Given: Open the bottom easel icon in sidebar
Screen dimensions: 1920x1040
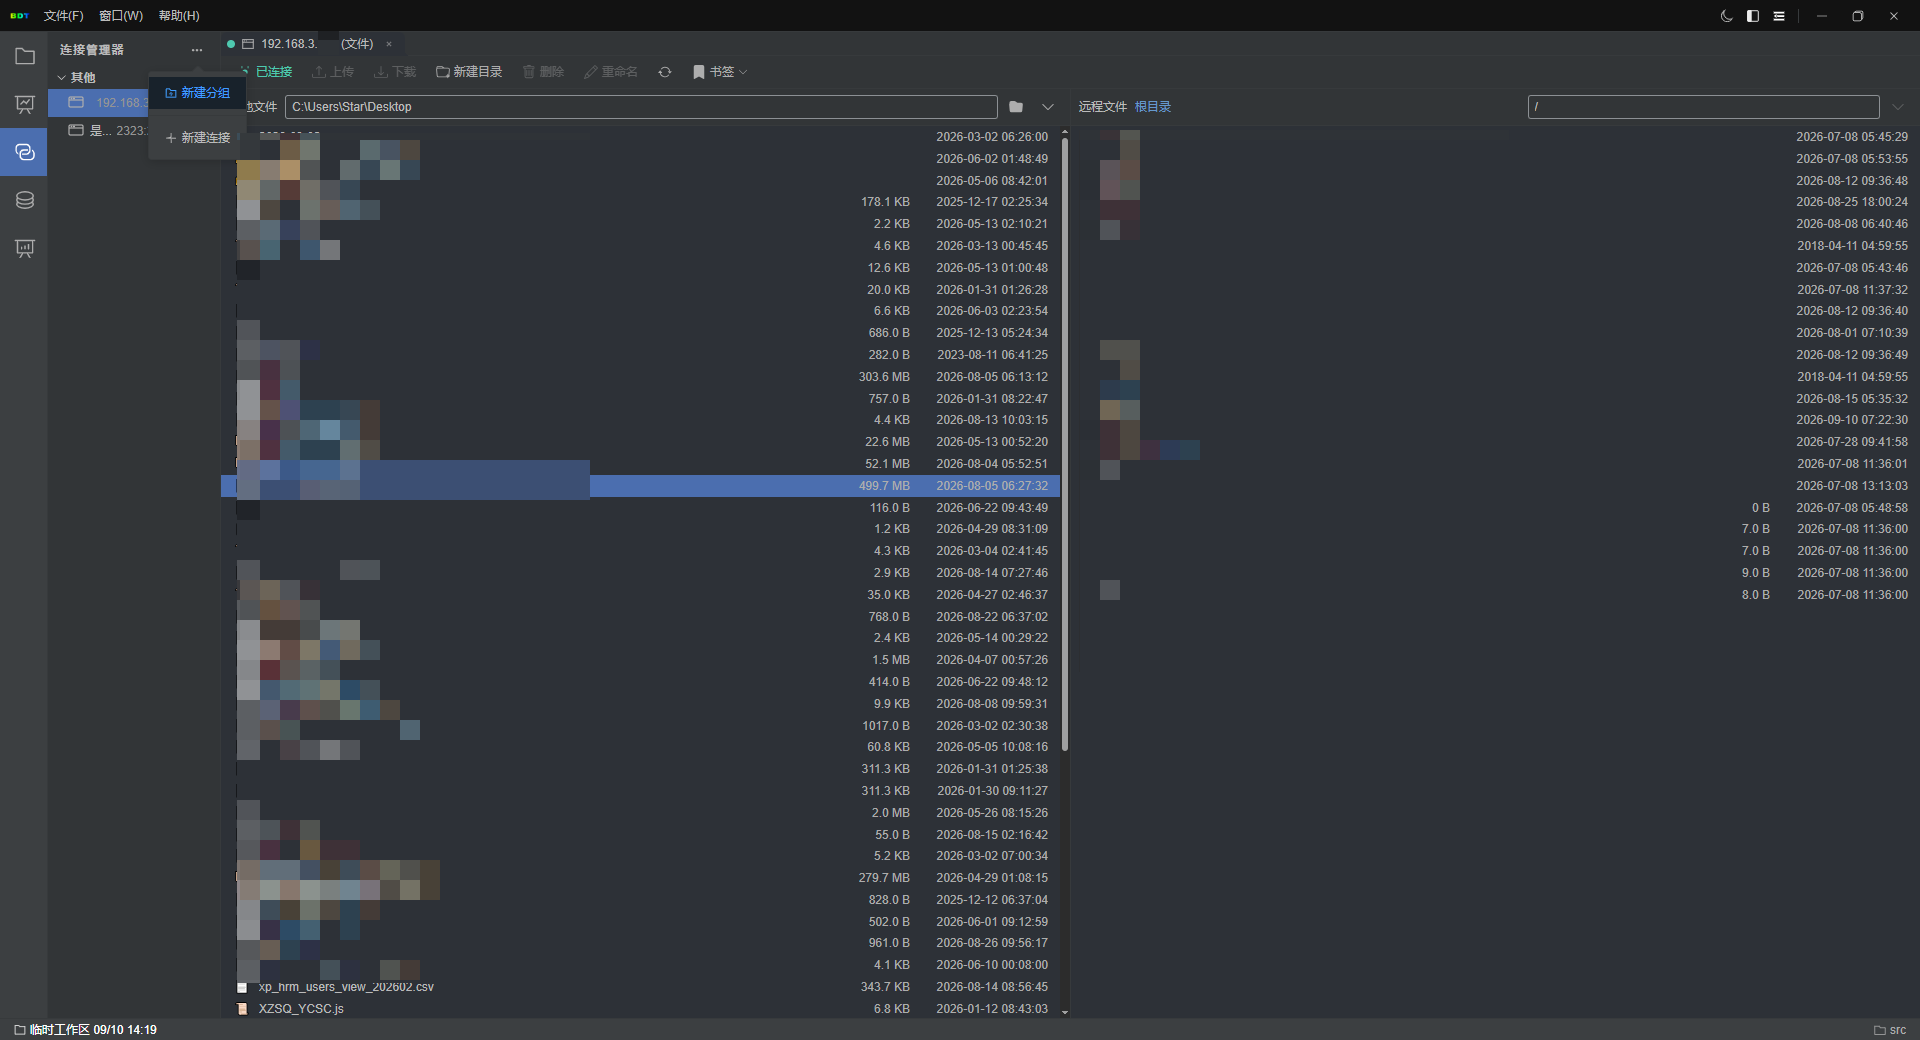Looking at the screenshot, I should point(25,248).
